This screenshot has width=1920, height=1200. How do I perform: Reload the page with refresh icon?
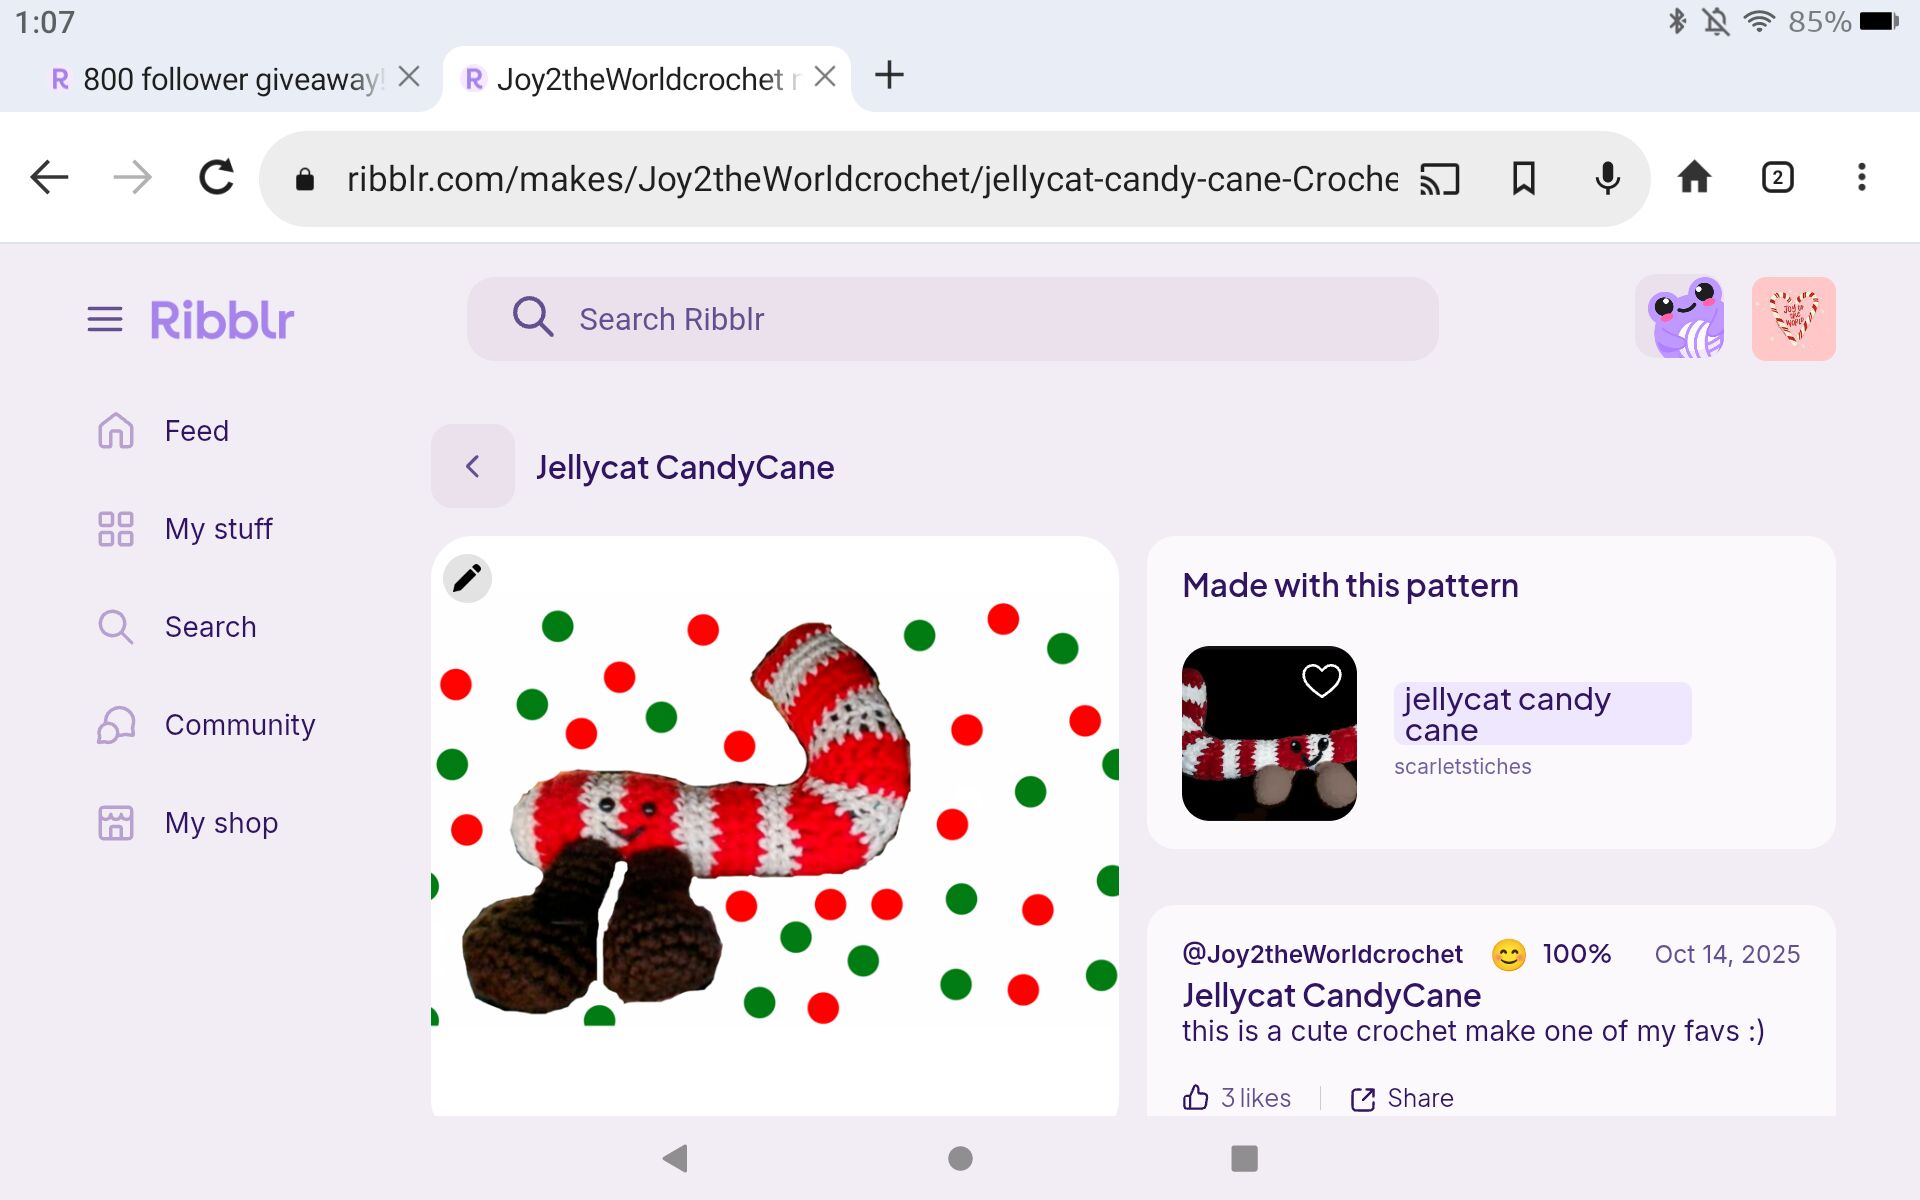(216, 178)
